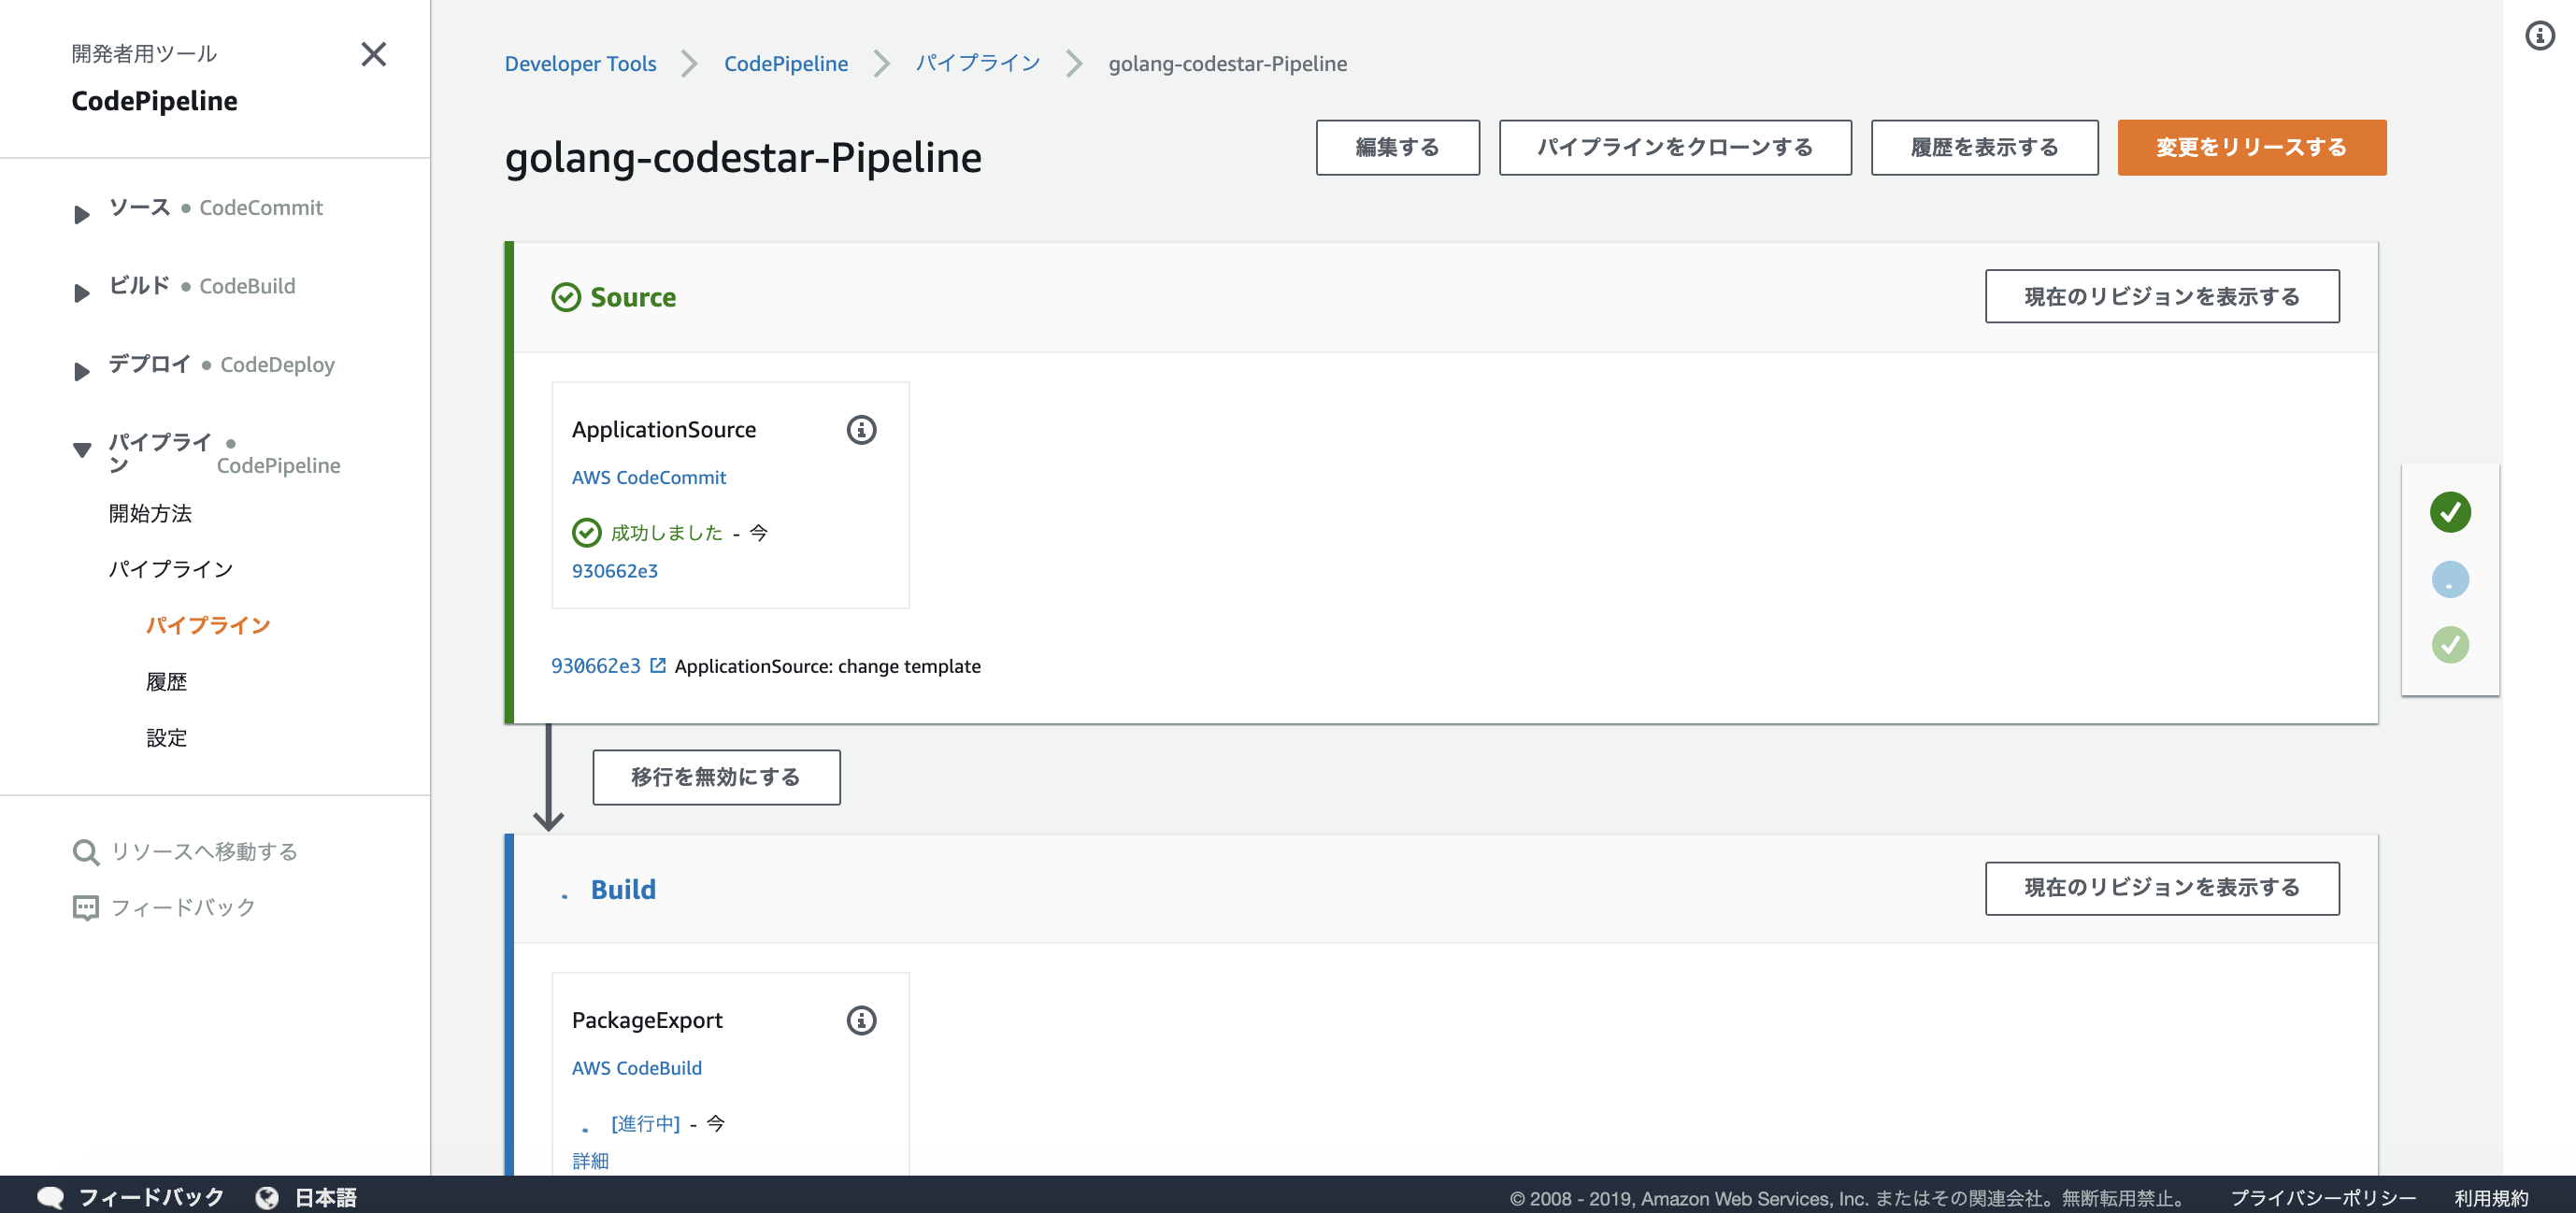The image size is (2576, 1213).
Task: Jump to third stage via light green marker
Action: (x=2450, y=645)
